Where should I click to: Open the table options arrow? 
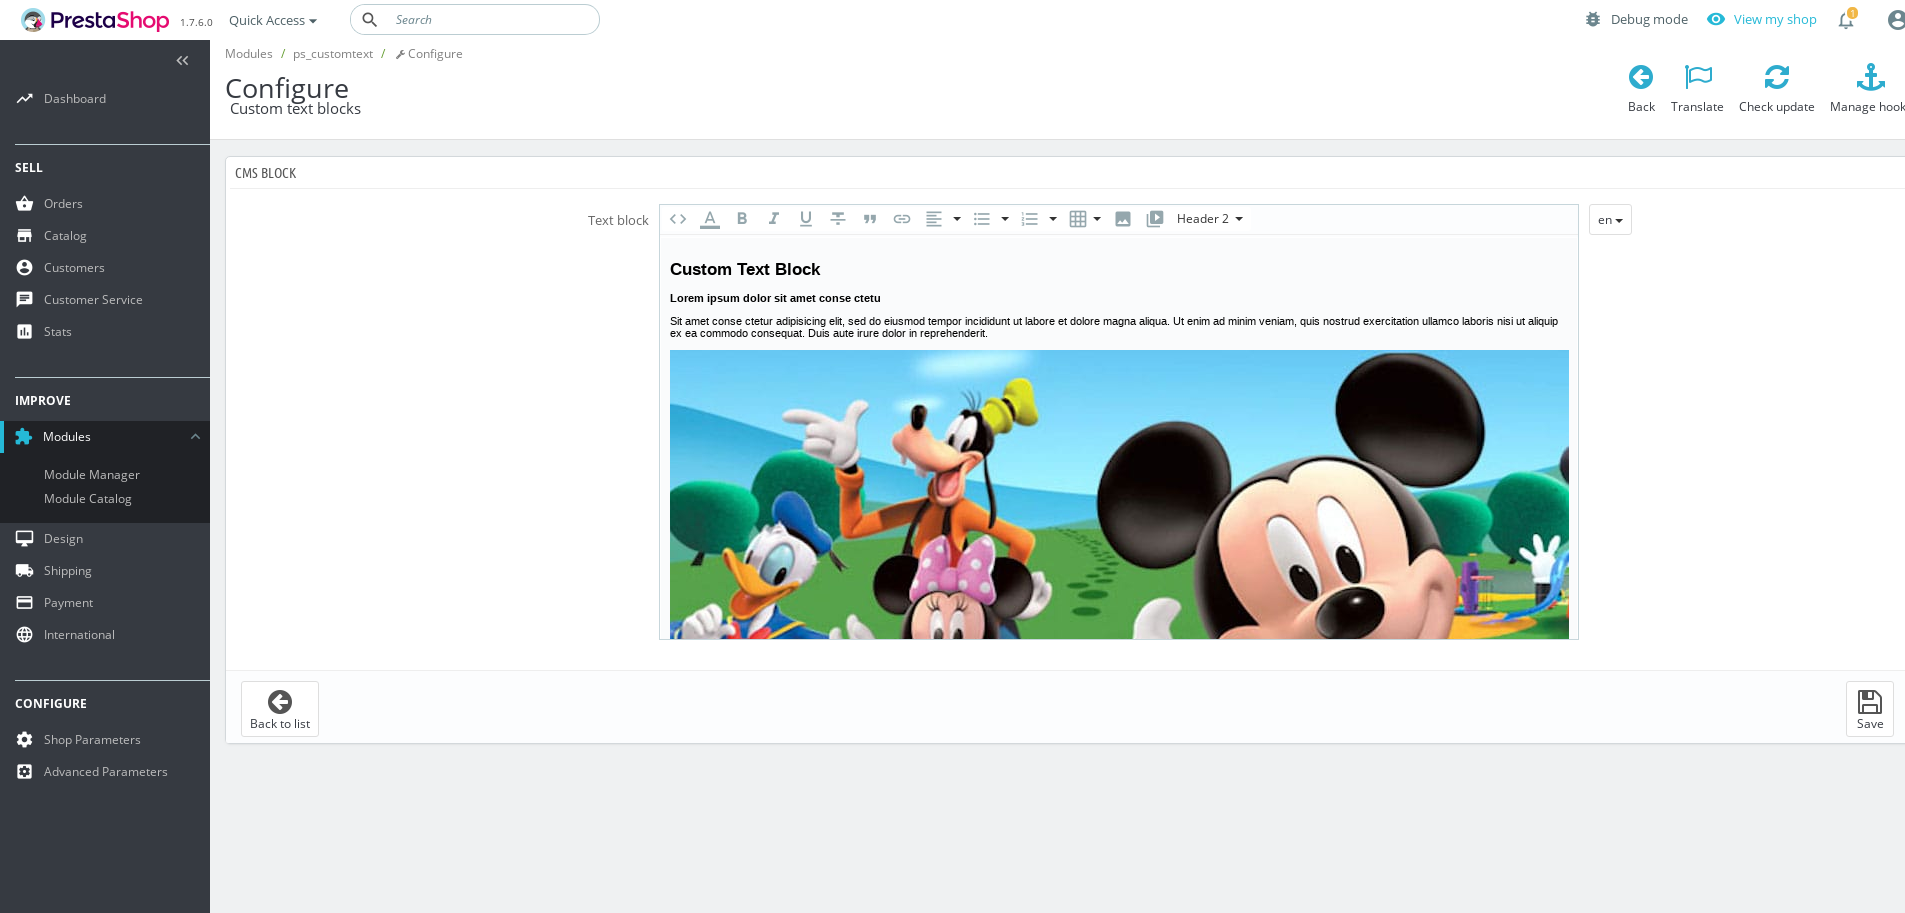pyautogui.click(x=1097, y=219)
